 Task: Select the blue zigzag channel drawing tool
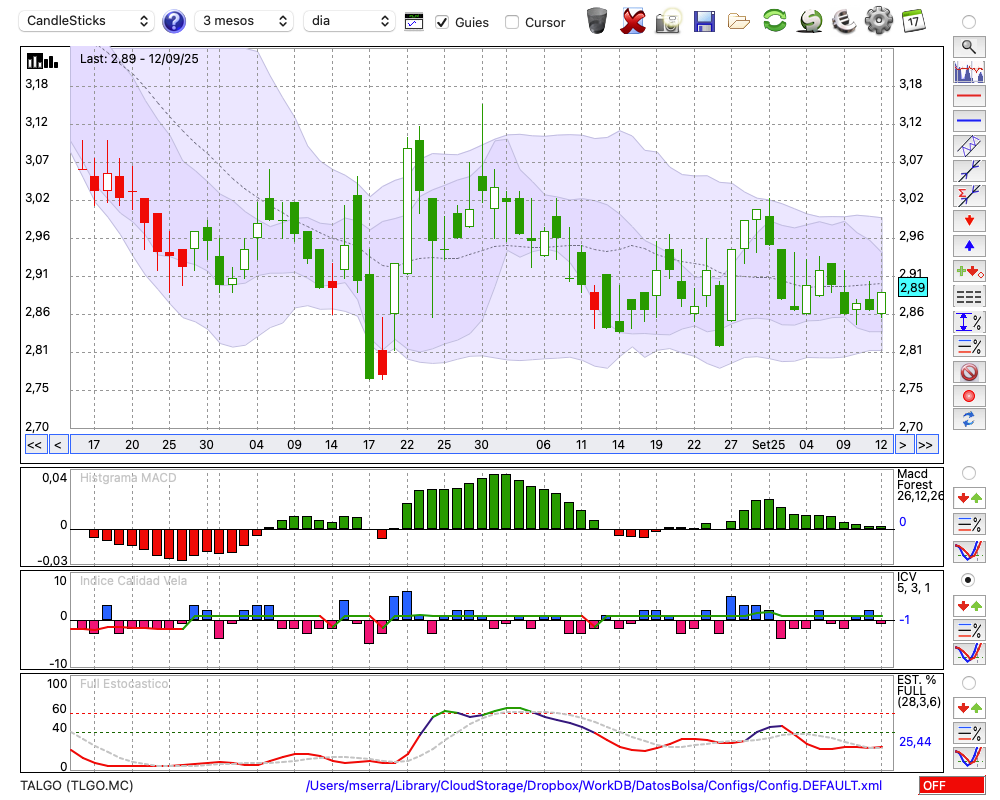[x=969, y=146]
